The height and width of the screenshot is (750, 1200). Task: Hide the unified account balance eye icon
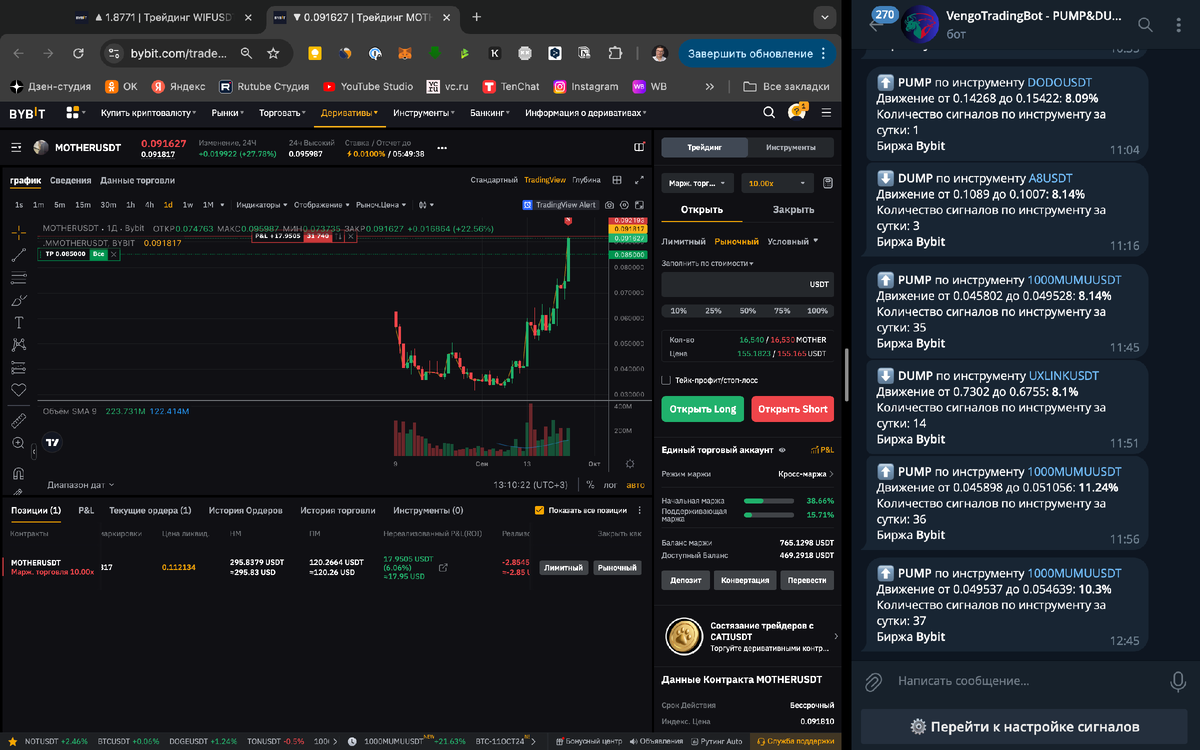782,450
